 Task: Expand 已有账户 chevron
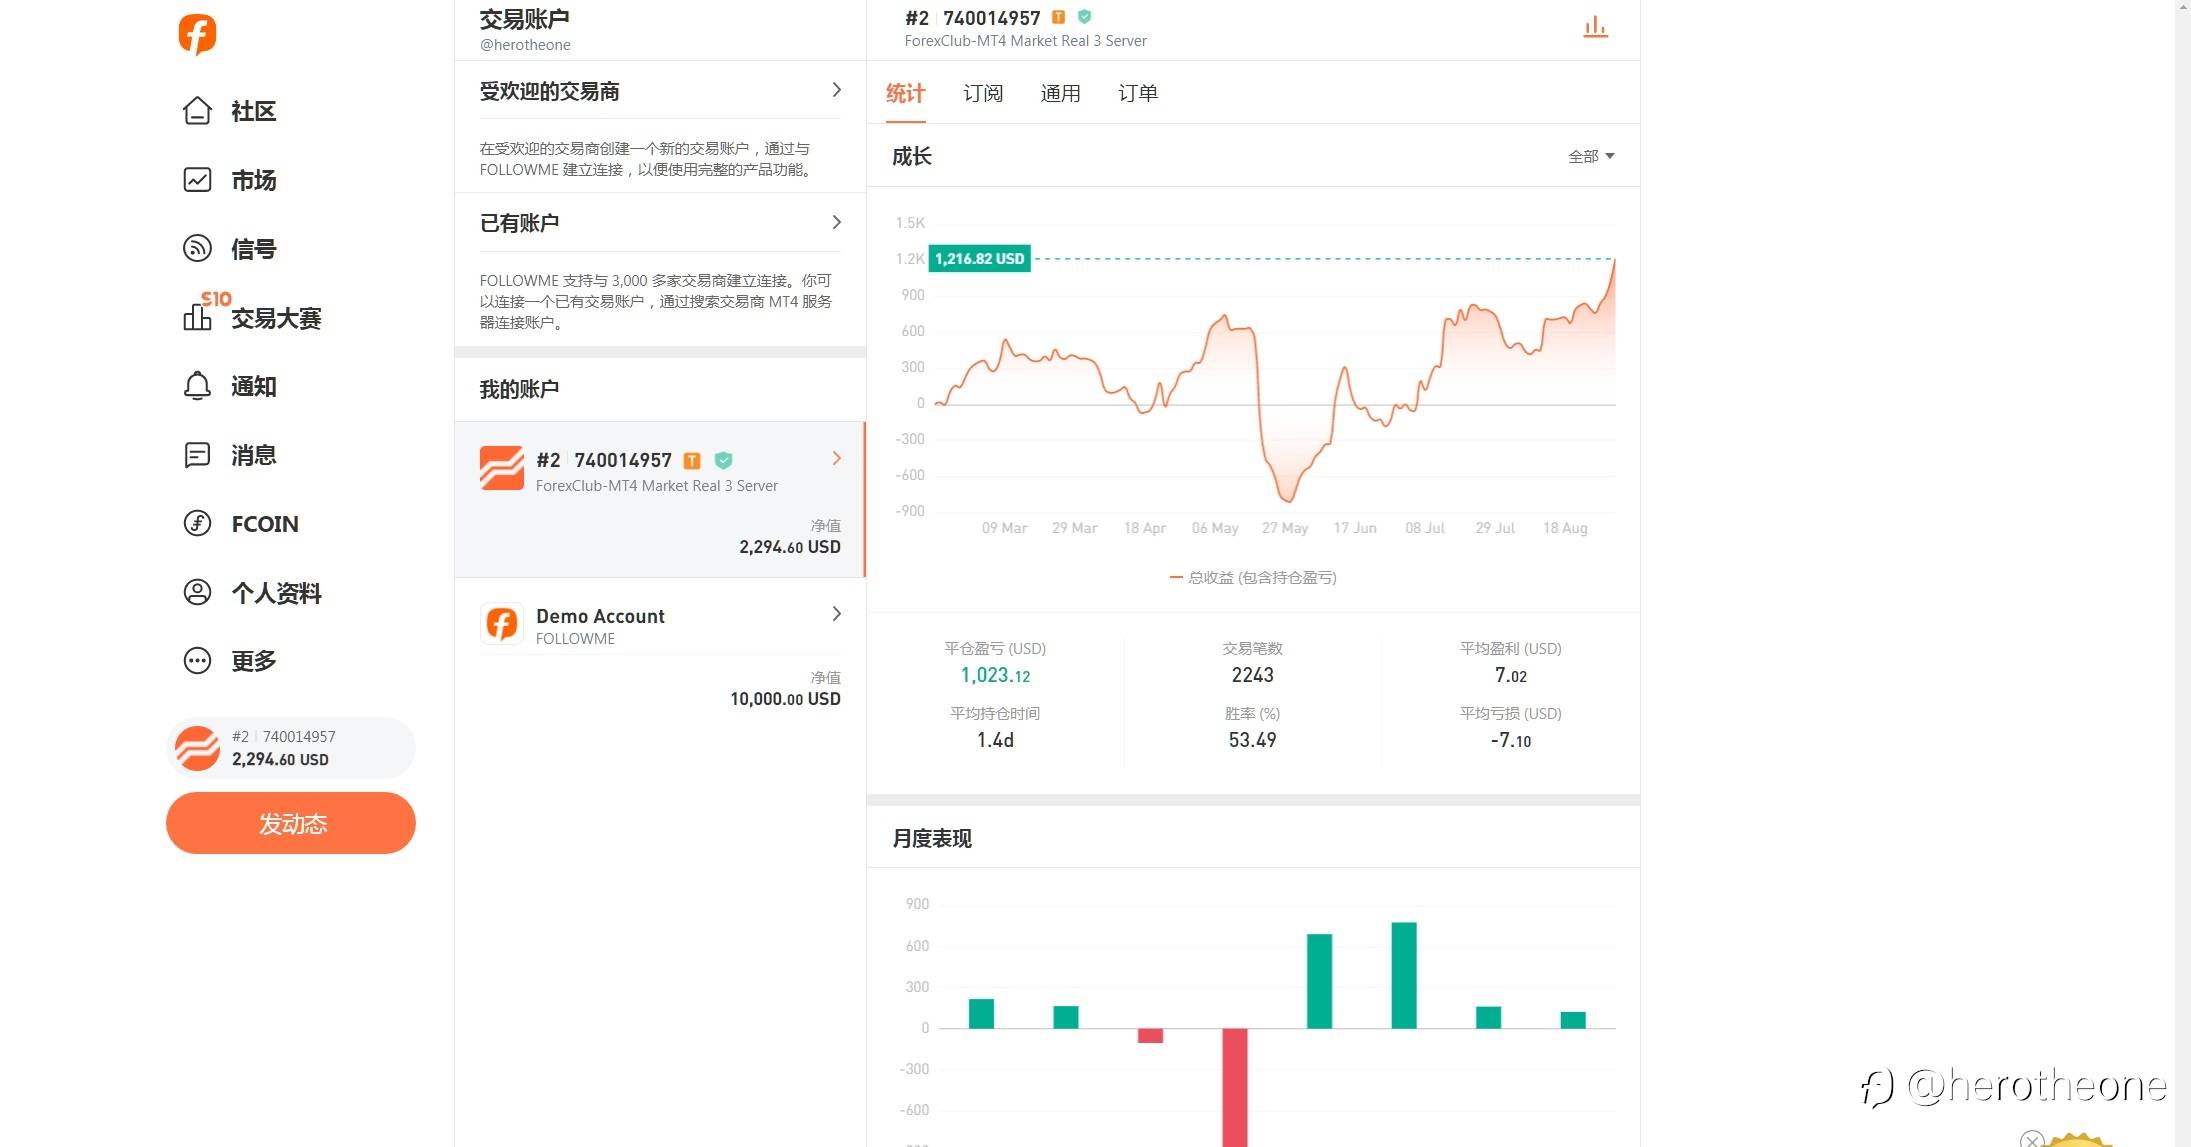pos(836,222)
